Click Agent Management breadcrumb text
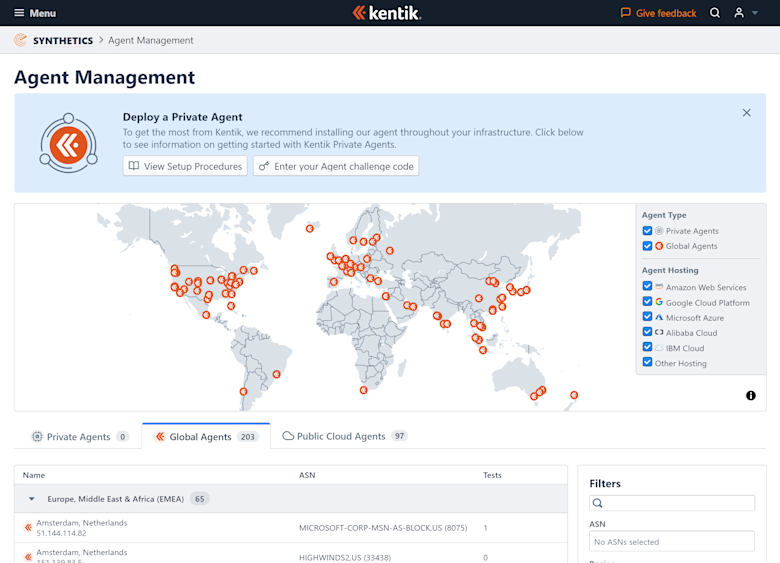The image size is (780, 563). coord(151,40)
